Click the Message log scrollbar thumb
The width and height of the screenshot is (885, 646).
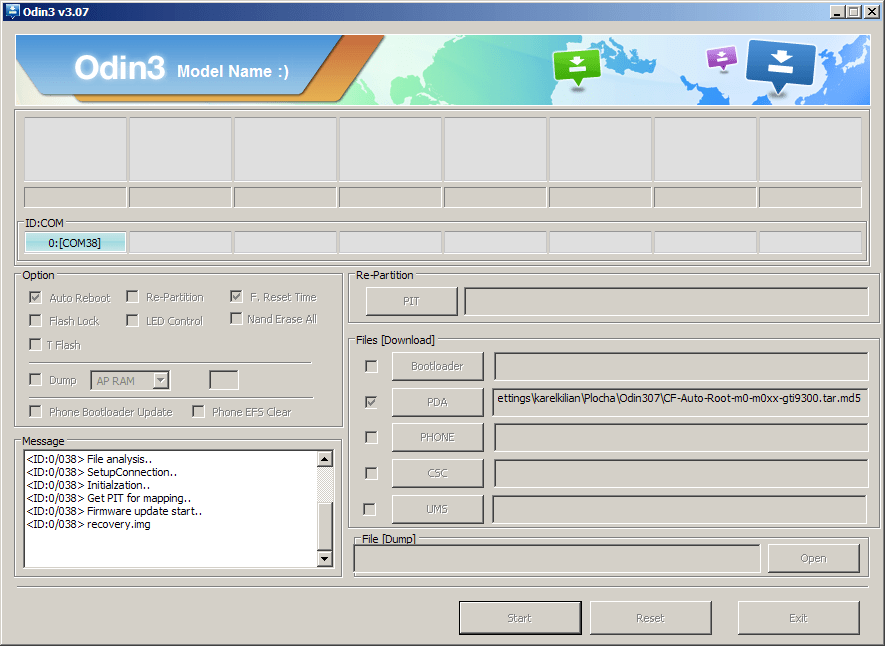point(325,525)
